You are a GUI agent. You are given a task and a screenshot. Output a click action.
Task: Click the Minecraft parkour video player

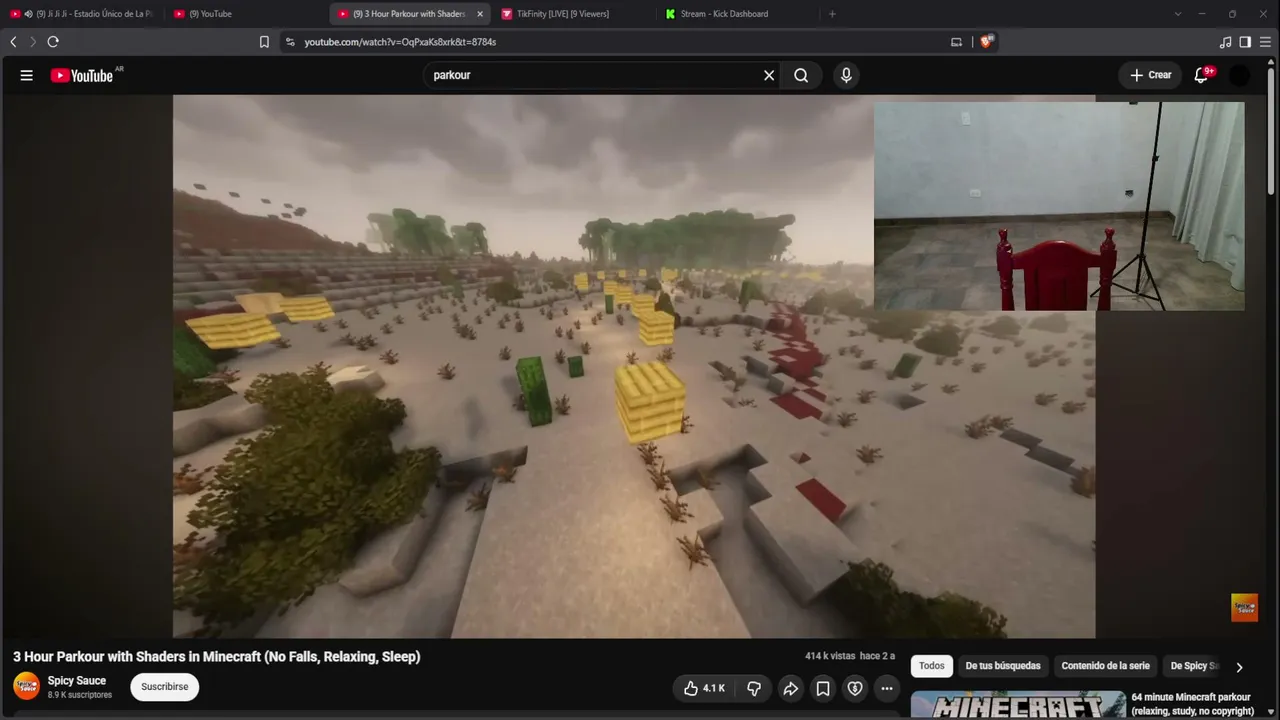pos(634,366)
